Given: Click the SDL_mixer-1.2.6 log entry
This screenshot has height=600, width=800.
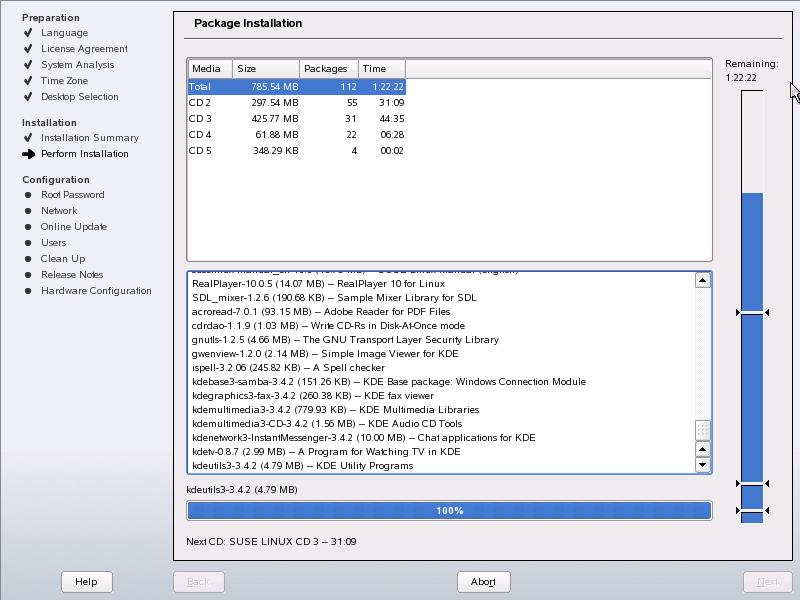Looking at the screenshot, I should [x=334, y=298].
